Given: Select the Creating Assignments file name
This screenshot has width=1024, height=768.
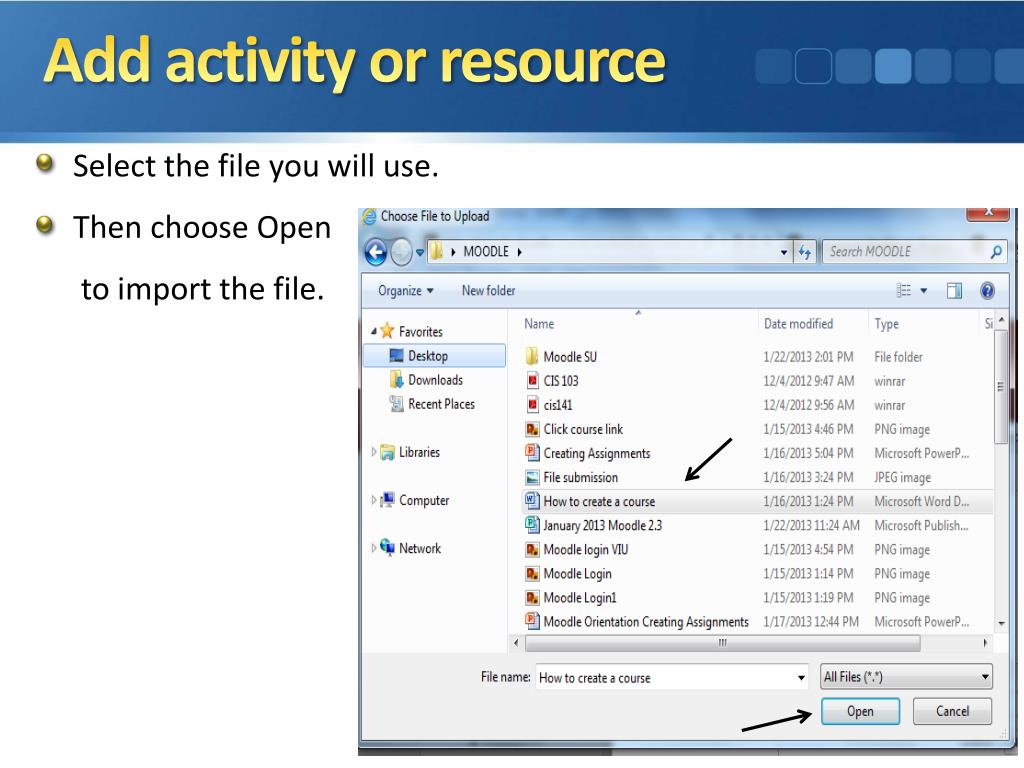Looking at the screenshot, I should click(597, 453).
